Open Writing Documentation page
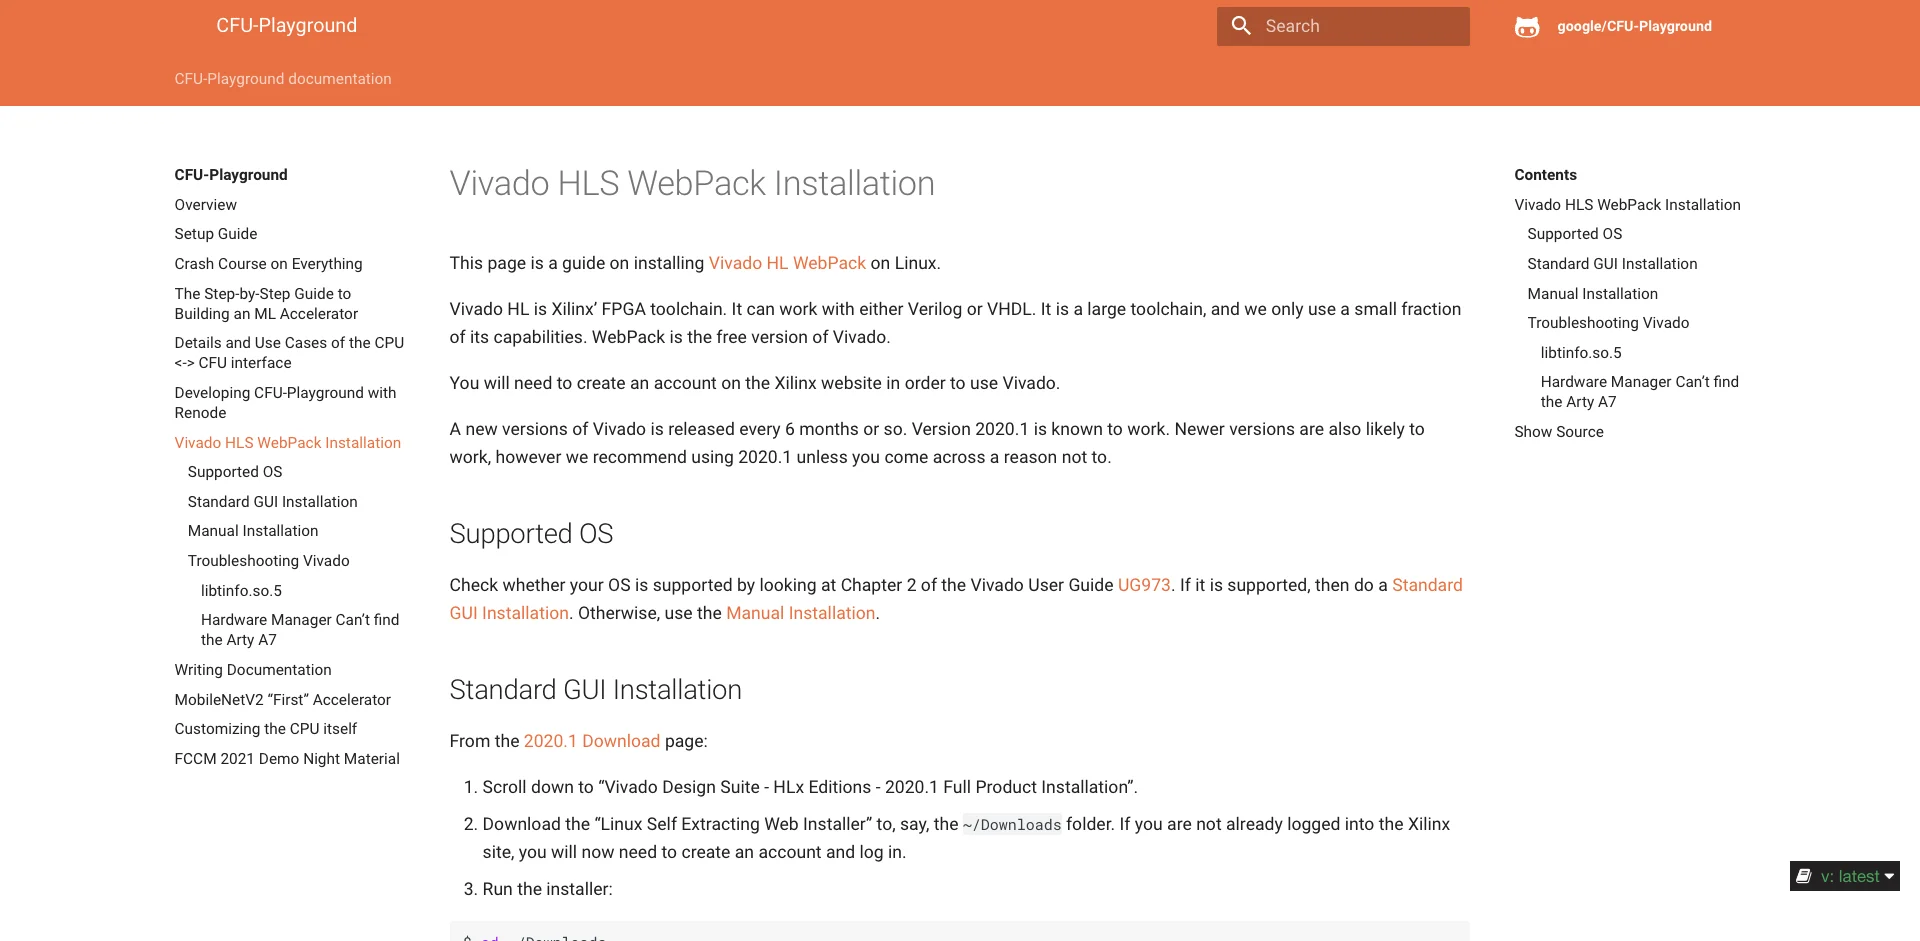The image size is (1920, 941). tap(253, 670)
